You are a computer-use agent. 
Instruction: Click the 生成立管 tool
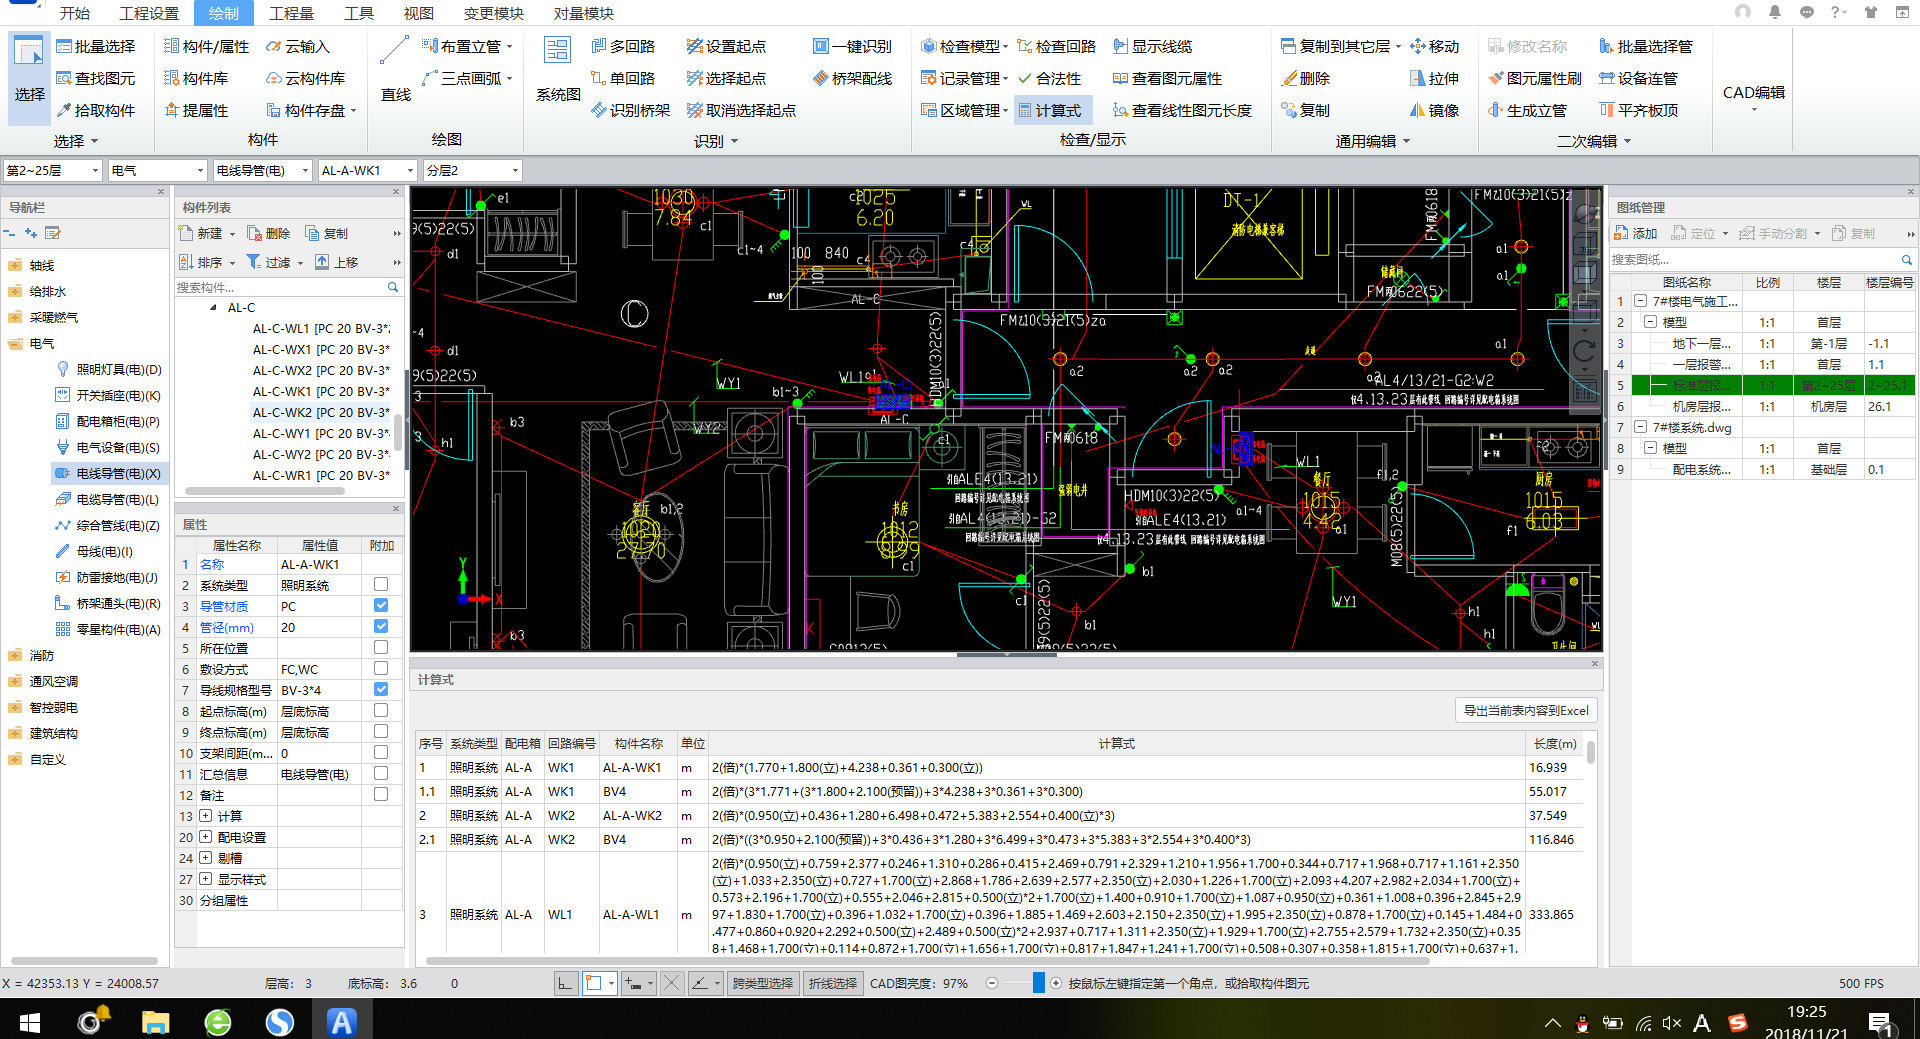coord(1527,111)
